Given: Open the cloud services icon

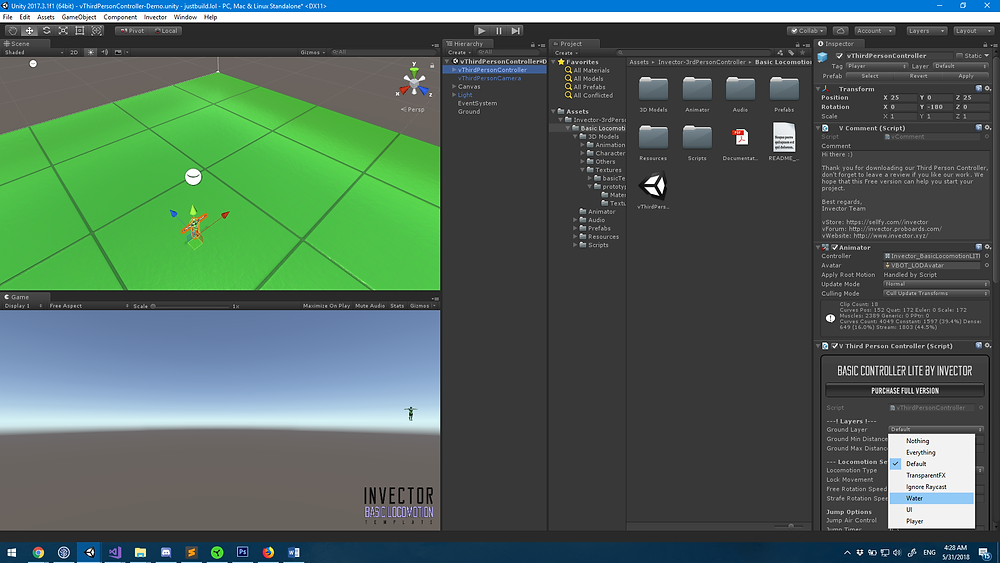Looking at the screenshot, I should (841, 31).
